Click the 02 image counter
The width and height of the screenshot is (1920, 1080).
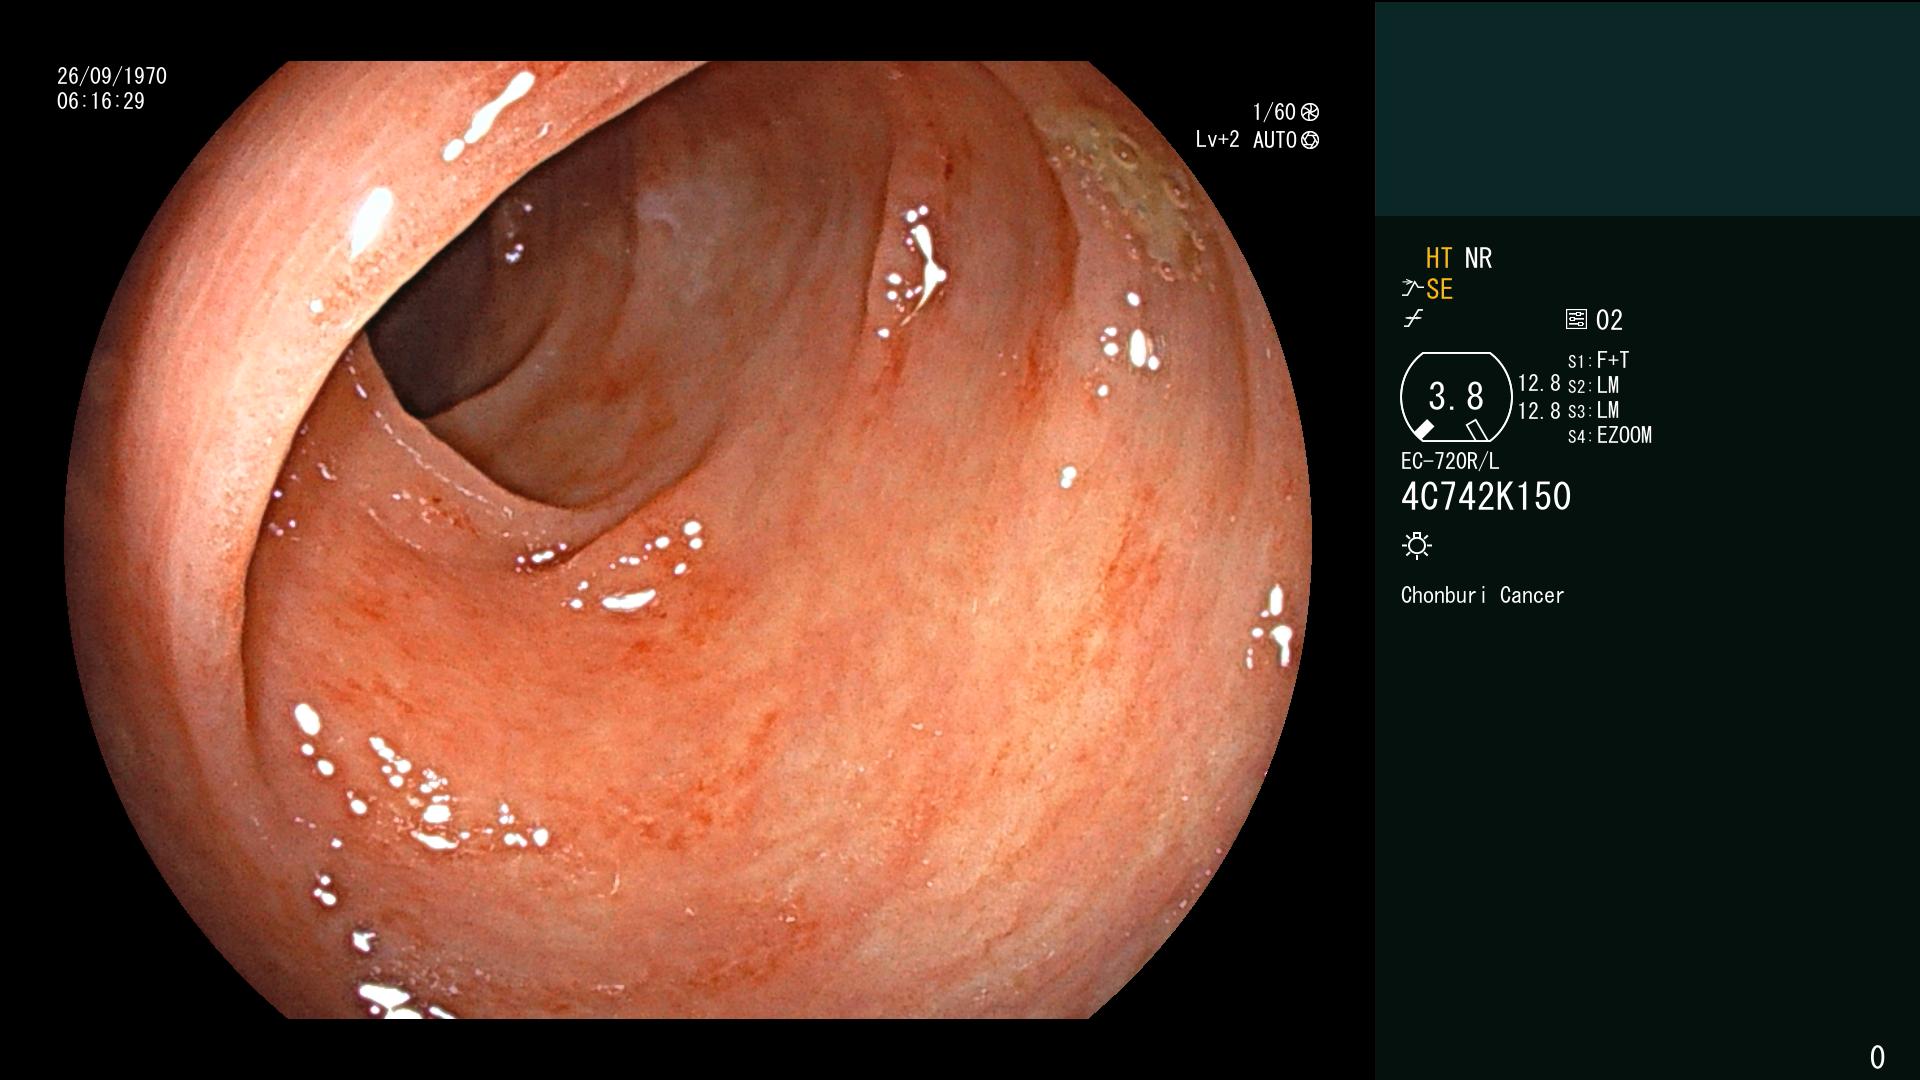pos(1609,320)
